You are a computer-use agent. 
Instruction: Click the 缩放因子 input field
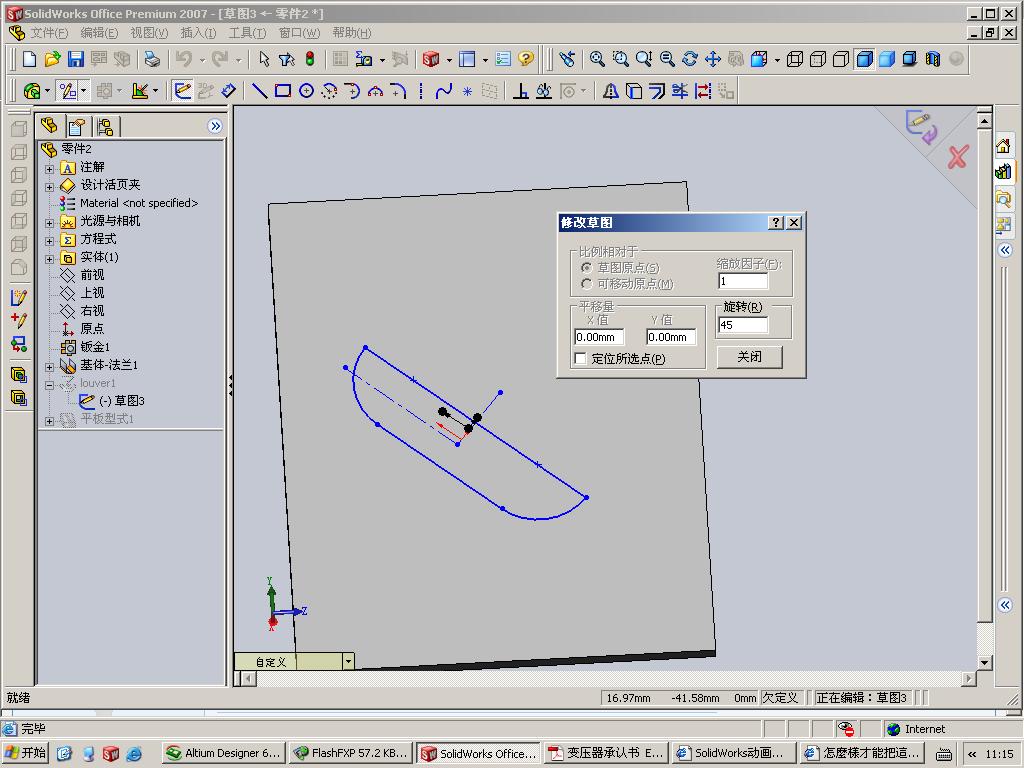743,281
